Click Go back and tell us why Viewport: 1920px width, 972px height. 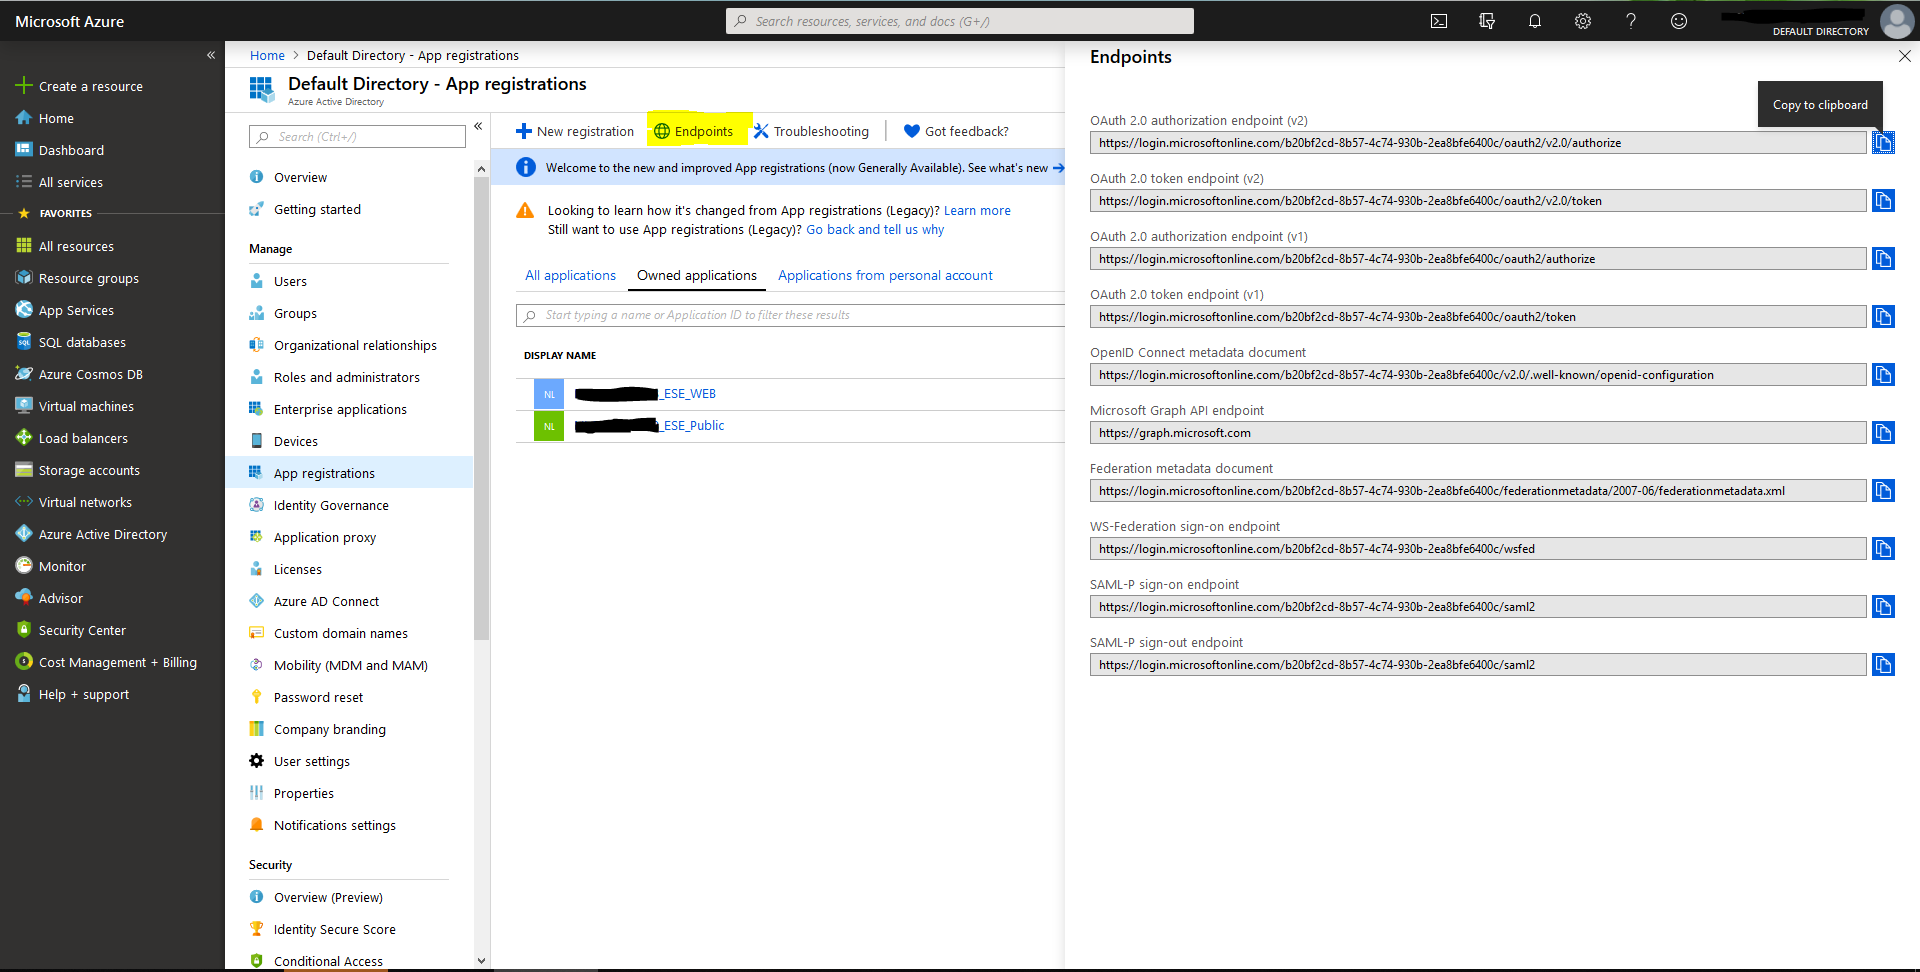coord(875,229)
